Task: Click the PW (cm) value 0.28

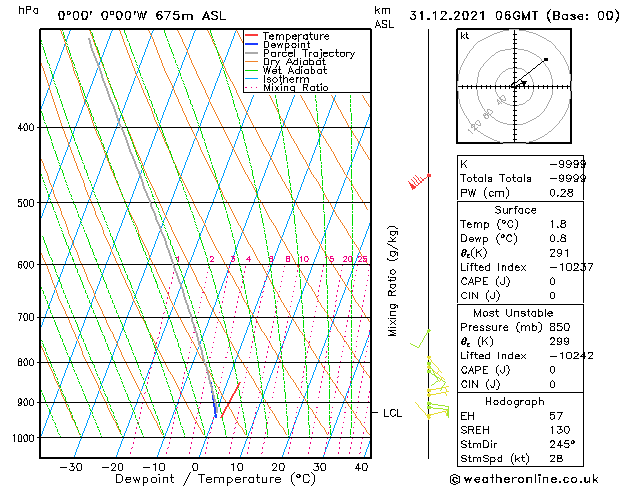Action: point(561,193)
